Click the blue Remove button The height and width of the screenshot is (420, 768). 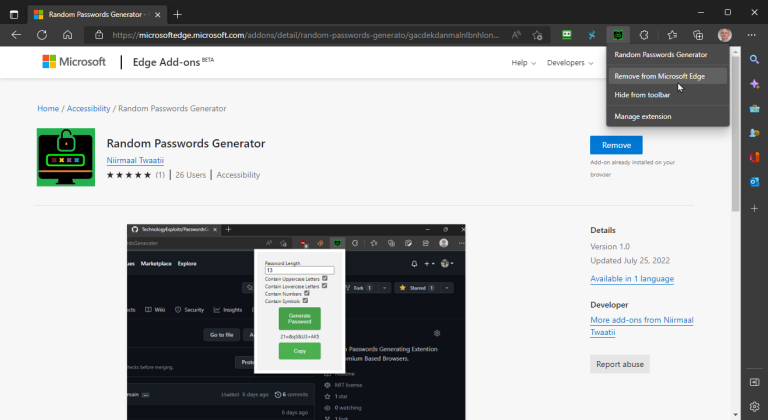coord(616,145)
